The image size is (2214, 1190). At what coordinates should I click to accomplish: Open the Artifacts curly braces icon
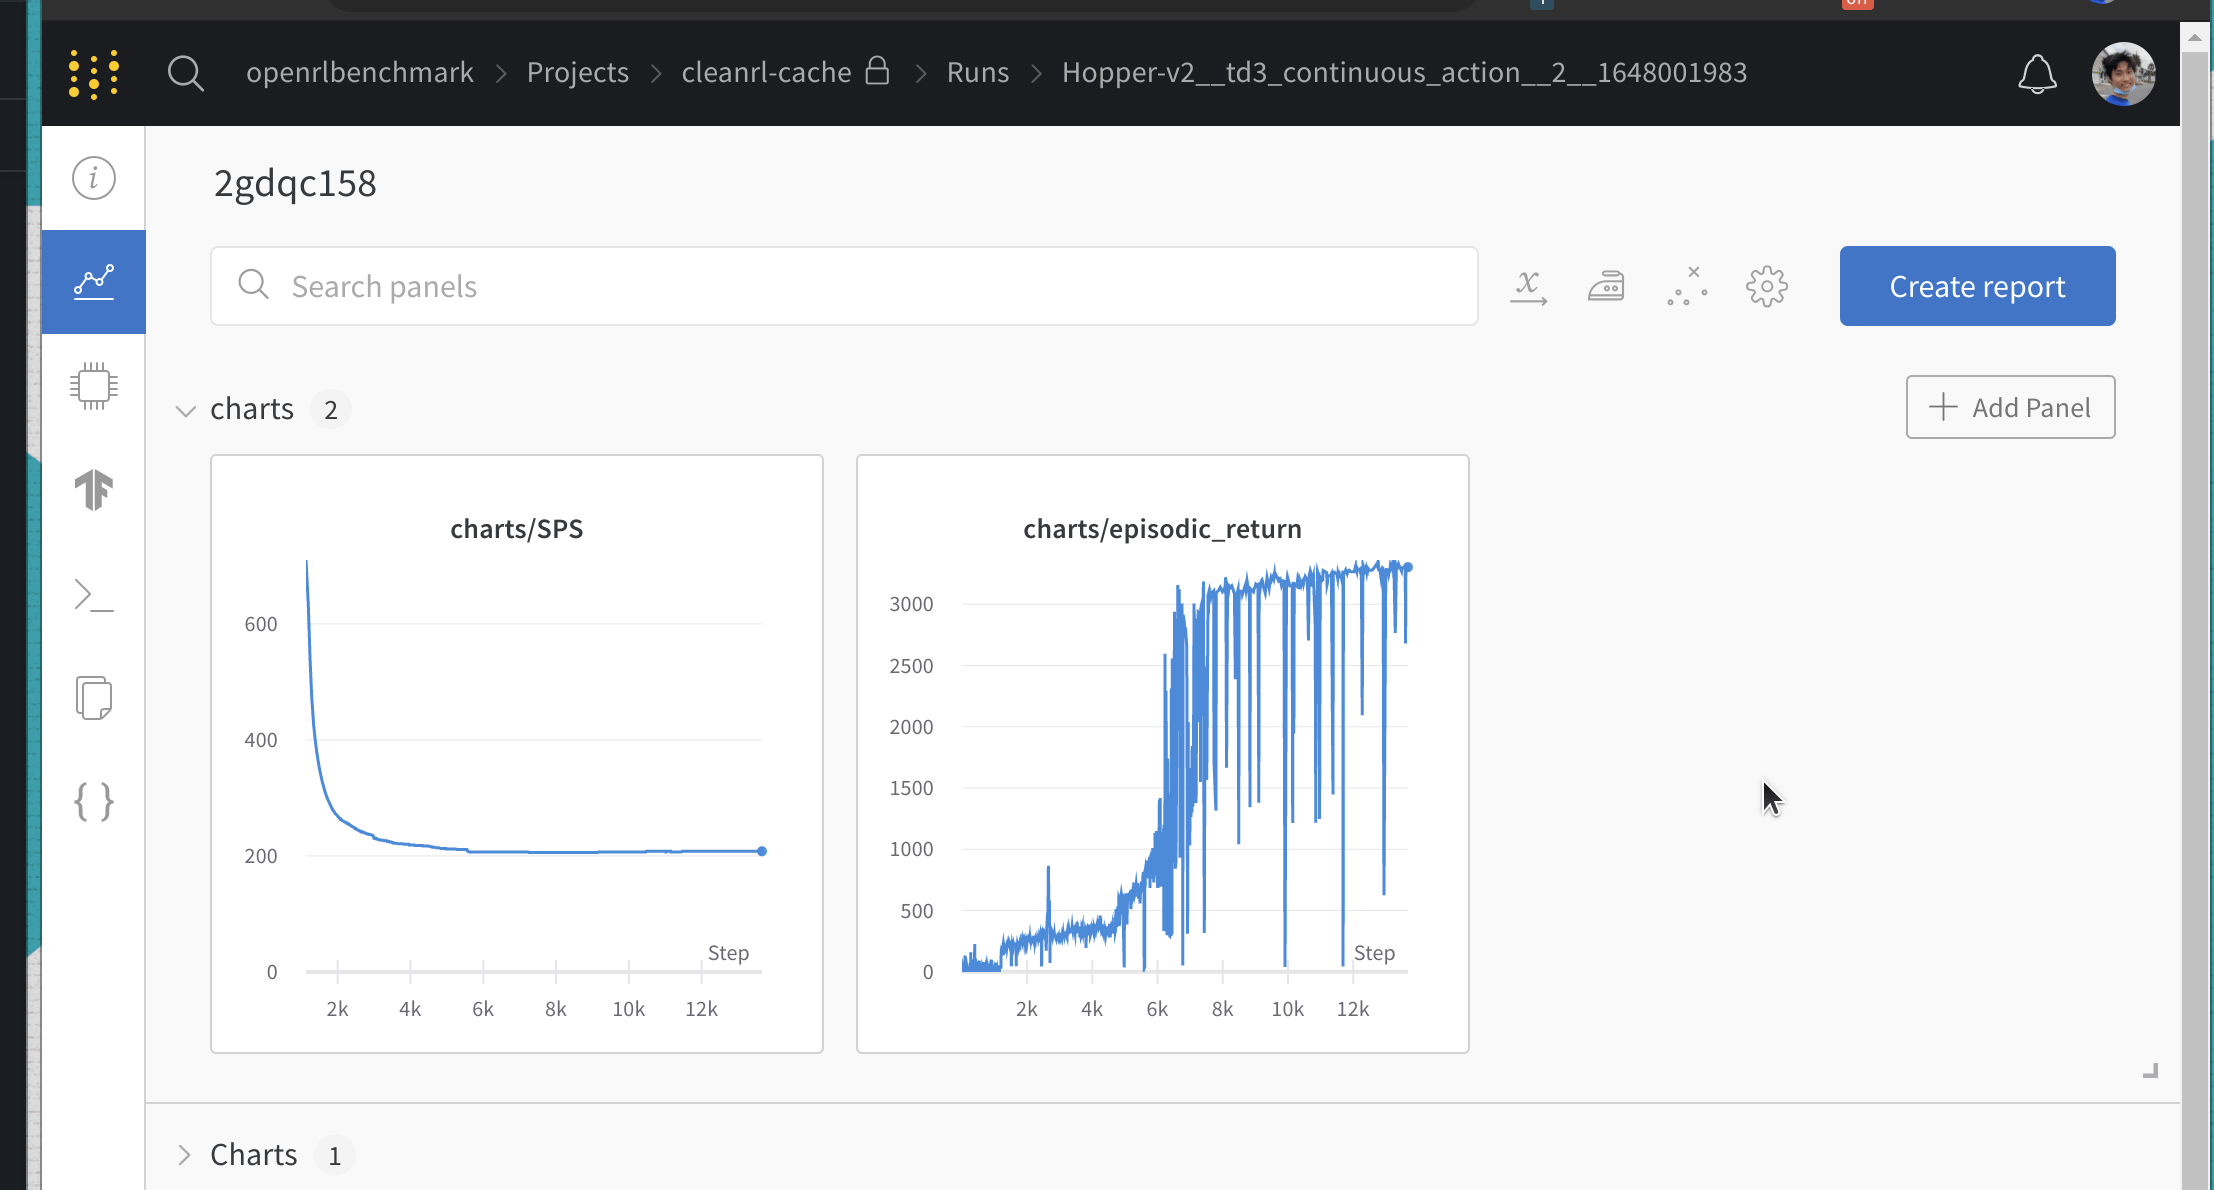[x=93, y=802]
